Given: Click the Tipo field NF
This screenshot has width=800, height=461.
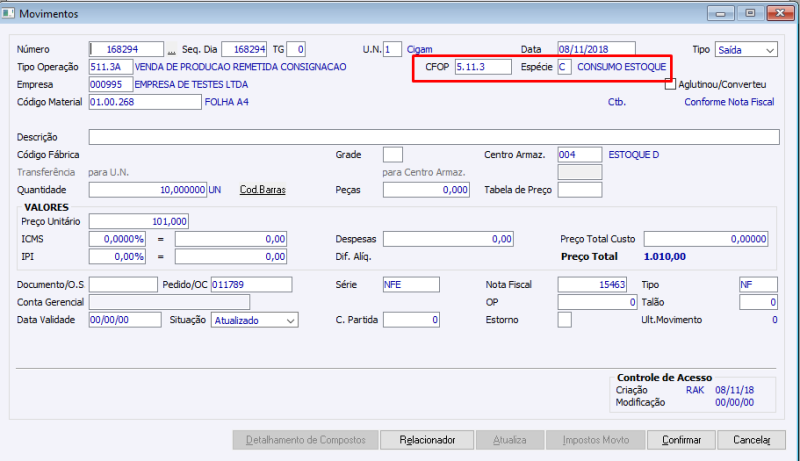Looking at the screenshot, I should [758, 285].
